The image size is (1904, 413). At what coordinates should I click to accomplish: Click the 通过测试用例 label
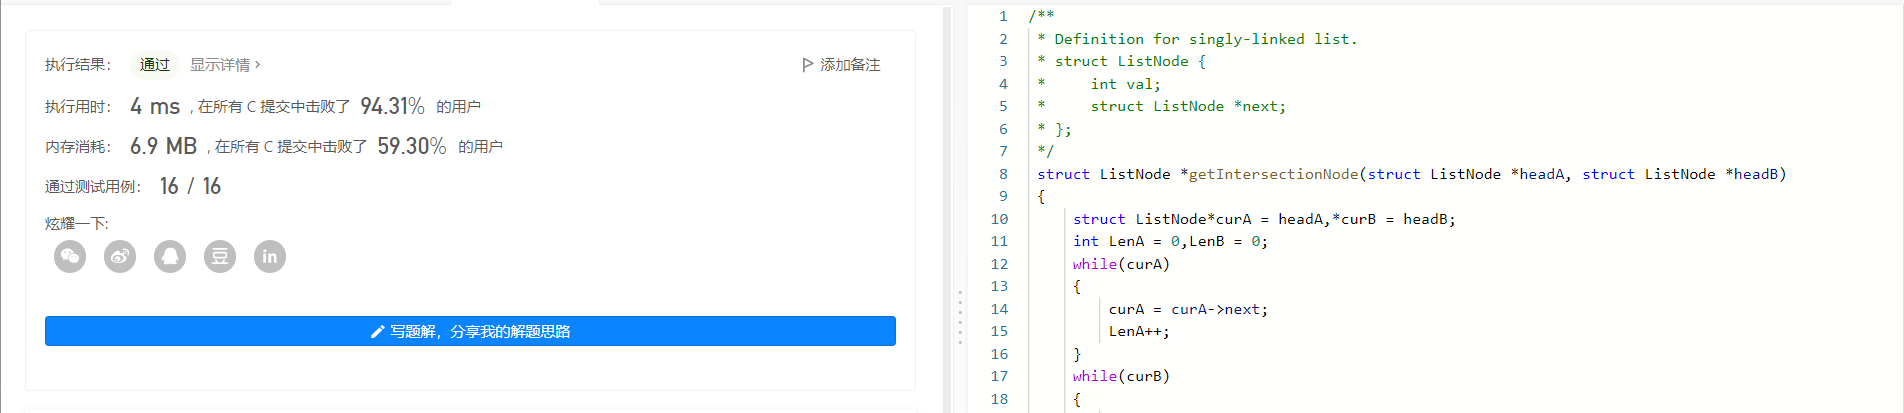click(x=93, y=186)
